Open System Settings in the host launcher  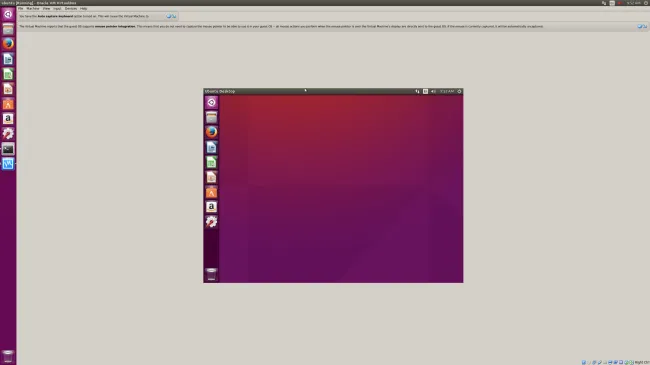point(8,134)
